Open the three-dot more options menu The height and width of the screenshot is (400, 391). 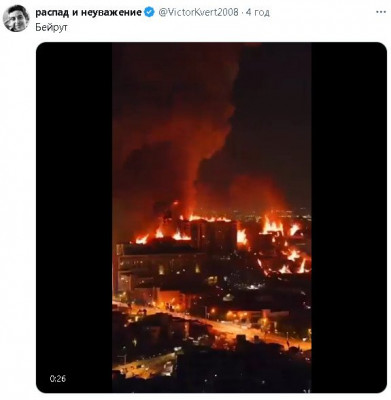381,12
